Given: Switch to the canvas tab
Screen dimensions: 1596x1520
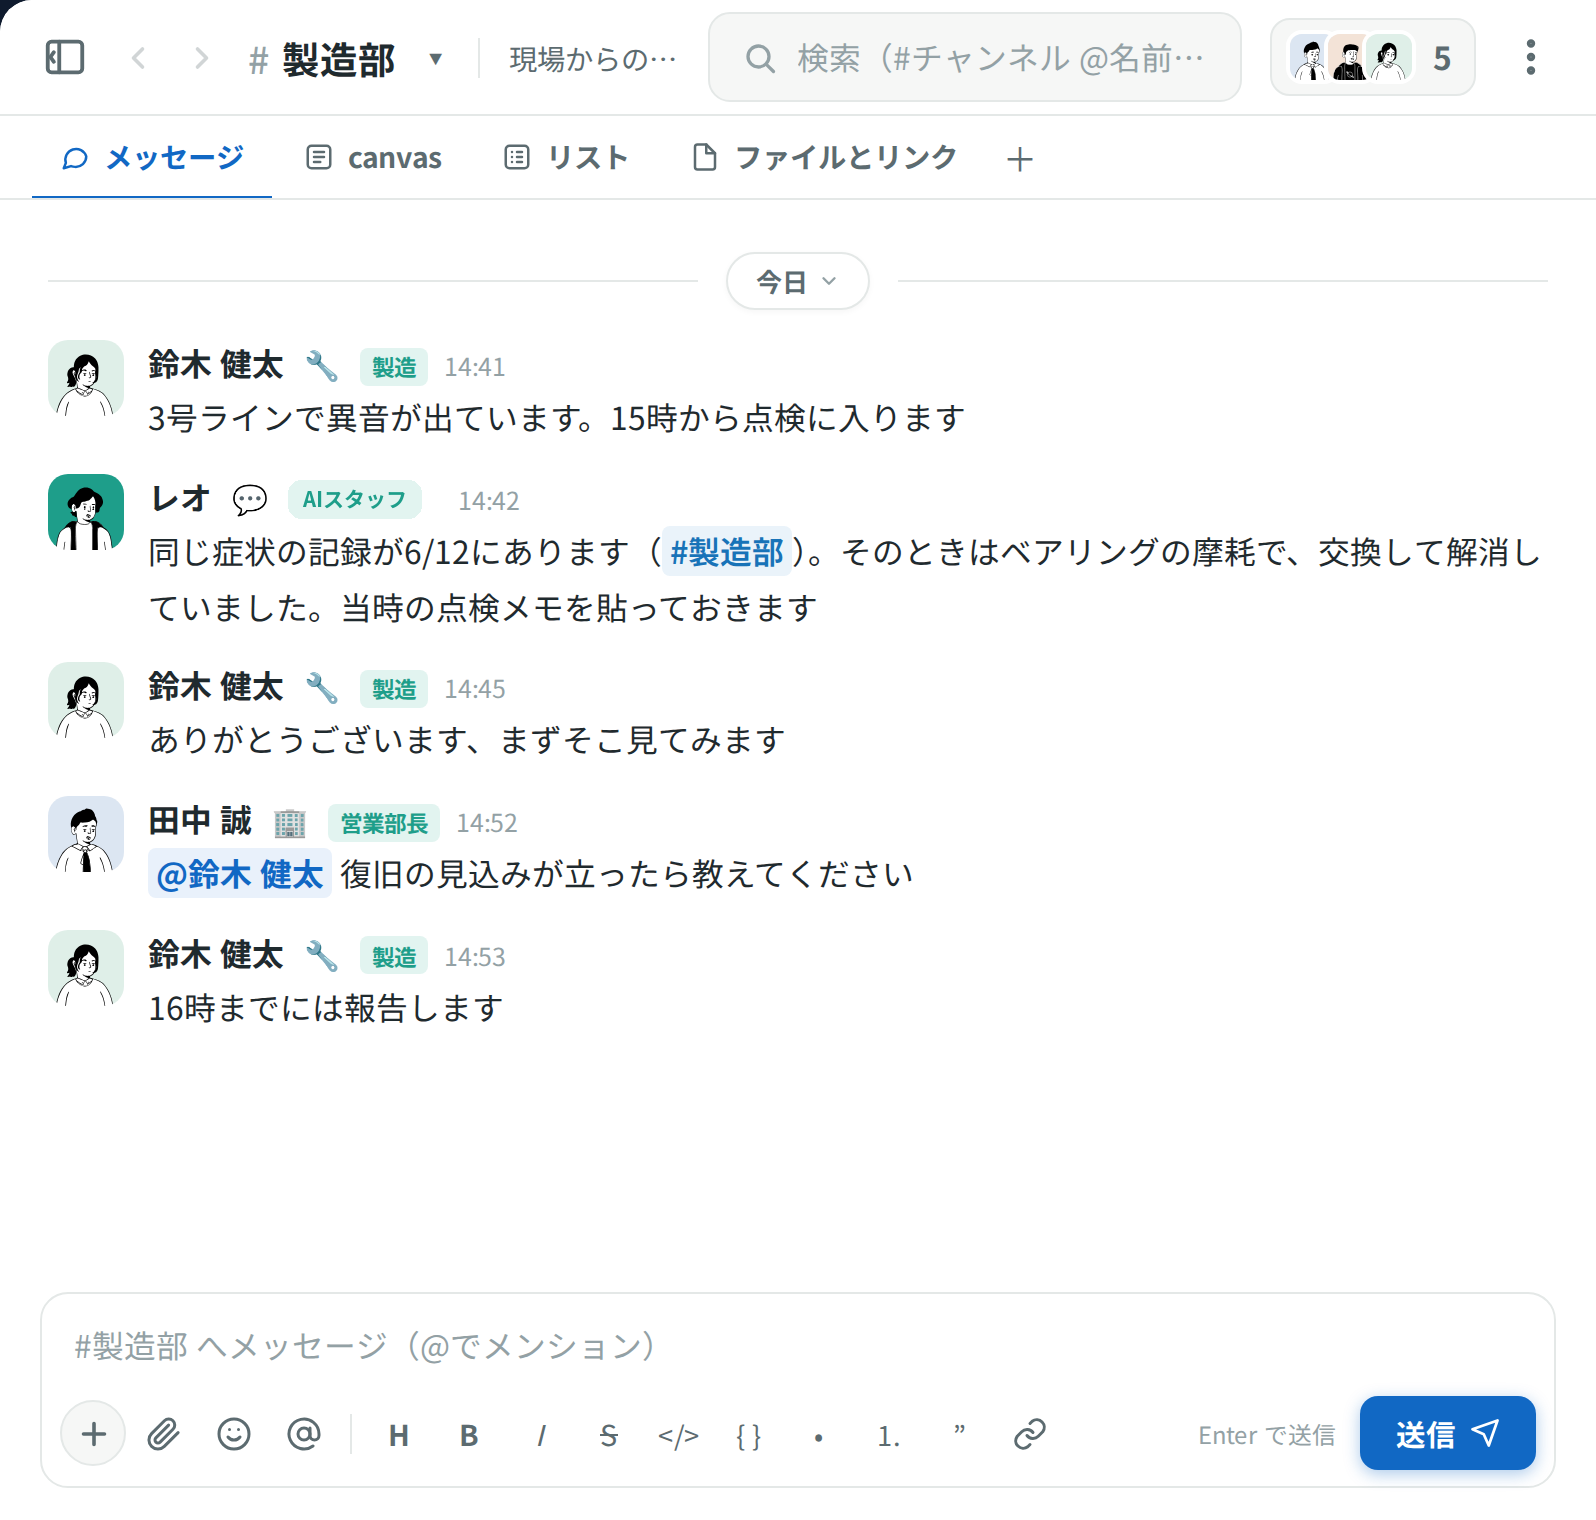Looking at the screenshot, I should coord(374,158).
